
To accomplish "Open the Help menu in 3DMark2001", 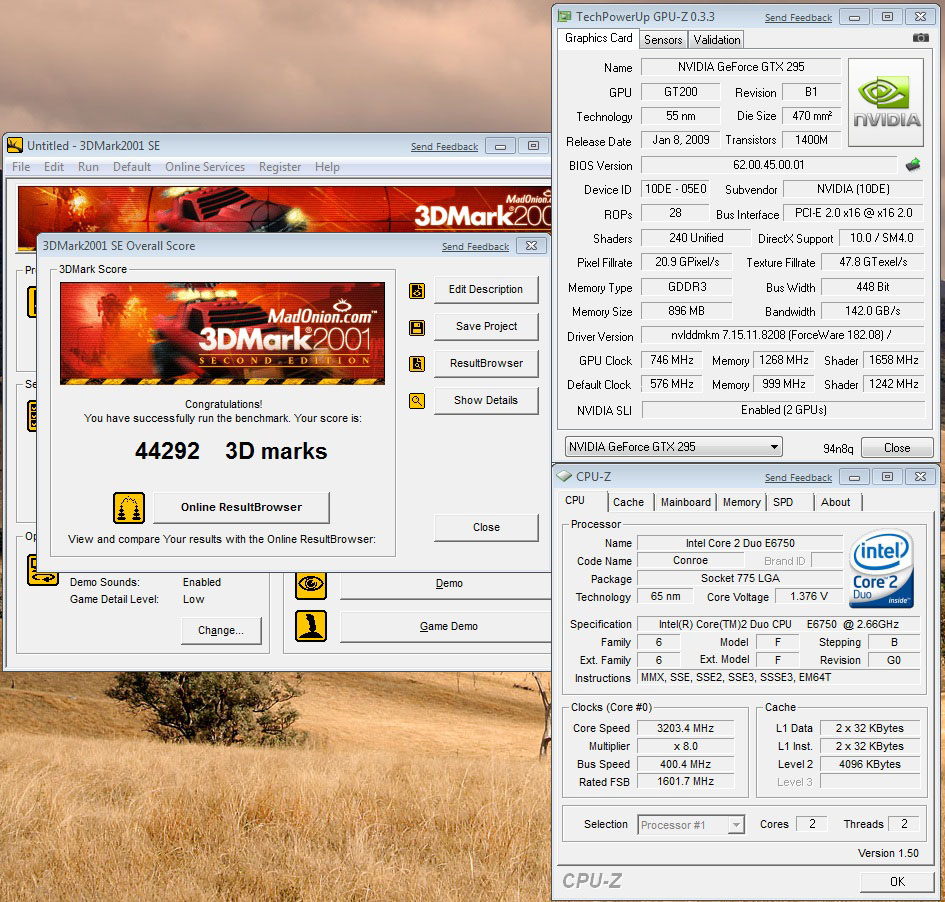I will [x=327, y=167].
